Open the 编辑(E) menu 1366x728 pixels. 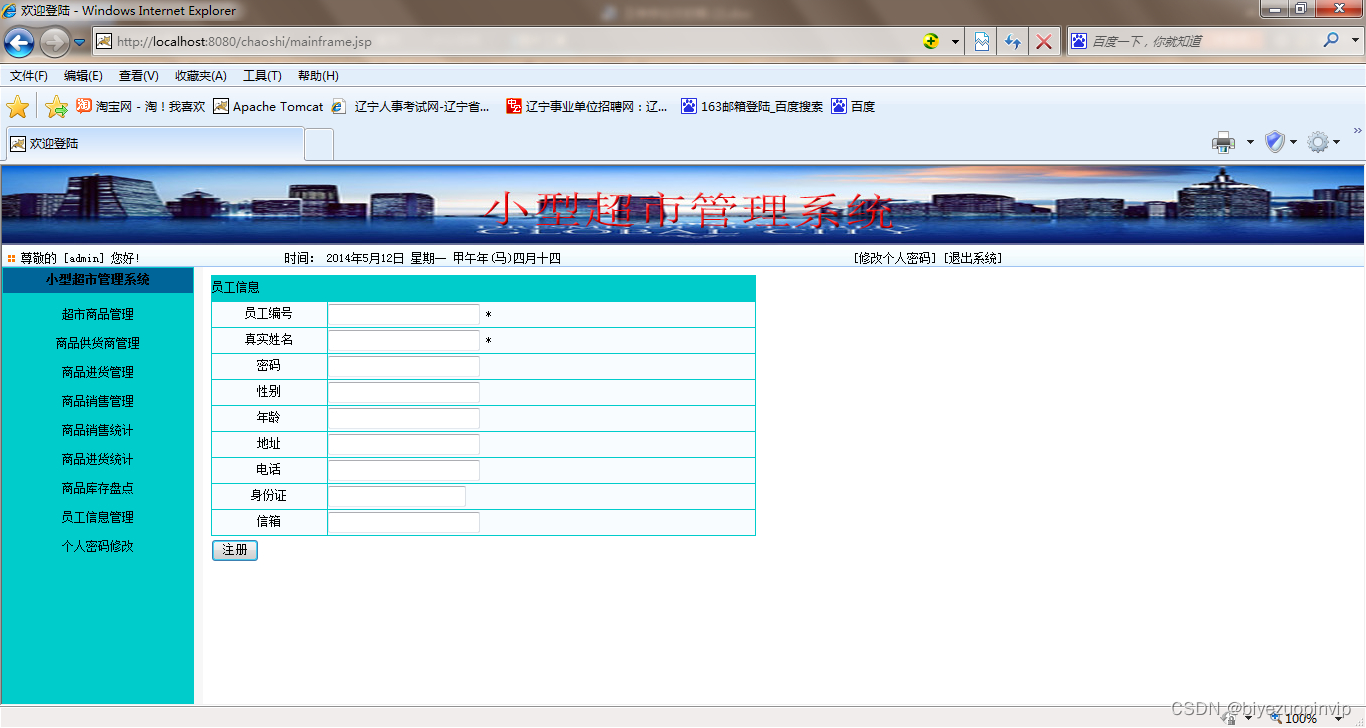83,76
